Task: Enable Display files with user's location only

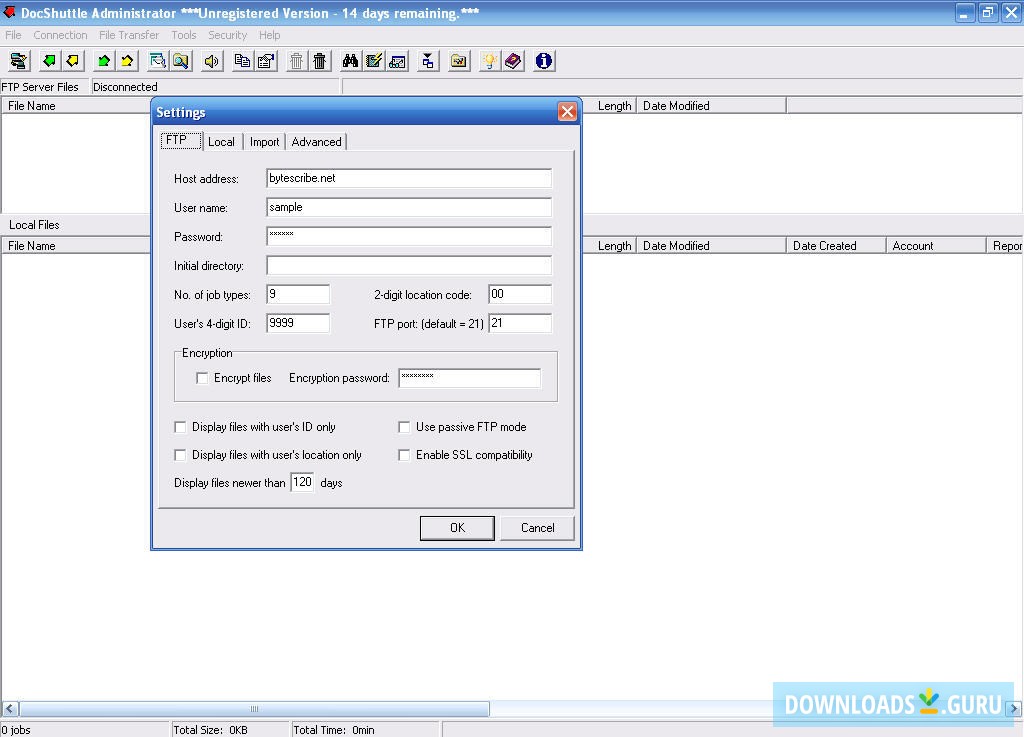Action: point(180,455)
